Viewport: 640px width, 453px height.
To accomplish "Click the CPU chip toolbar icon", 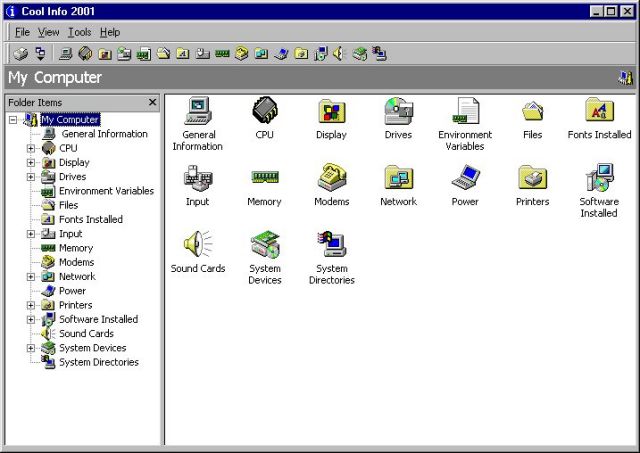I will tap(85, 53).
